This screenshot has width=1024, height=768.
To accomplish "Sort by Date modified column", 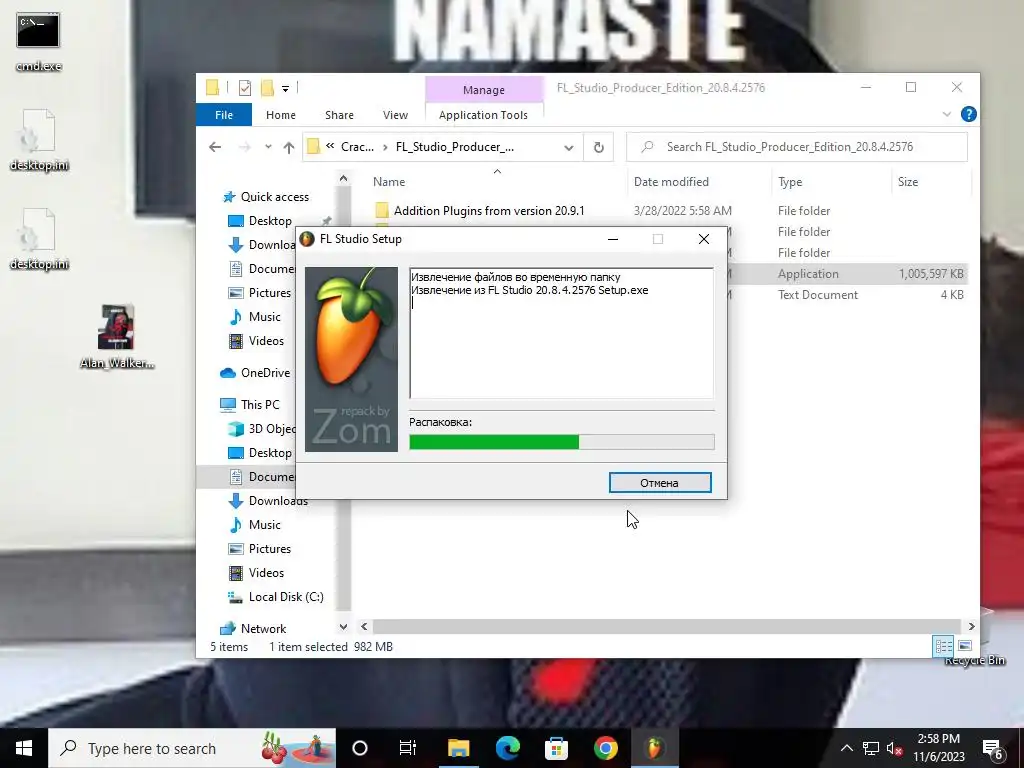I will [x=671, y=182].
